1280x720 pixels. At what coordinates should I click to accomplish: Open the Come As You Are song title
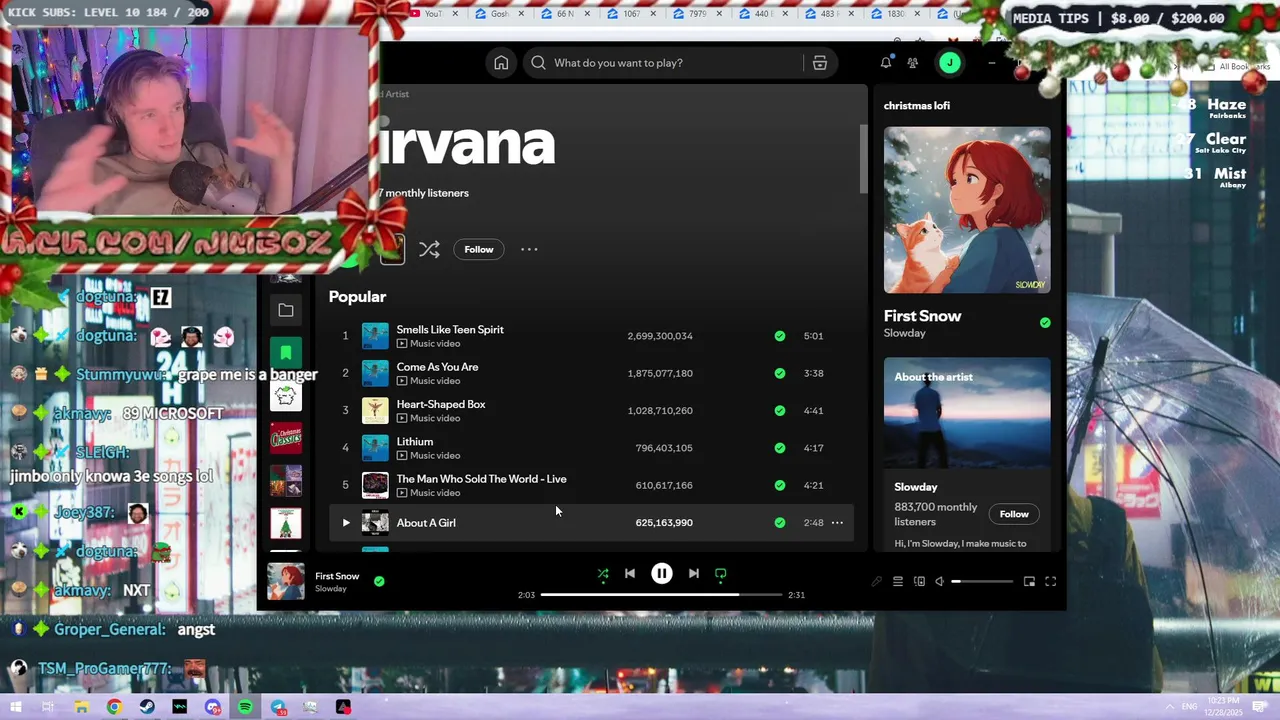tap(437, 367)
